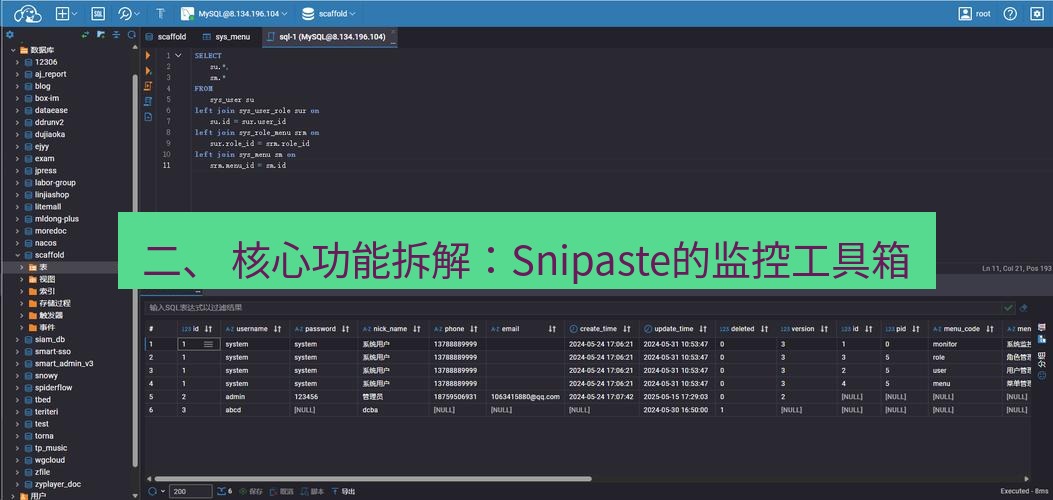Open dropdown arrow beside the search icon
Image resolution: width=1053 pixels, height=500 pixels.
click(138, 13)
